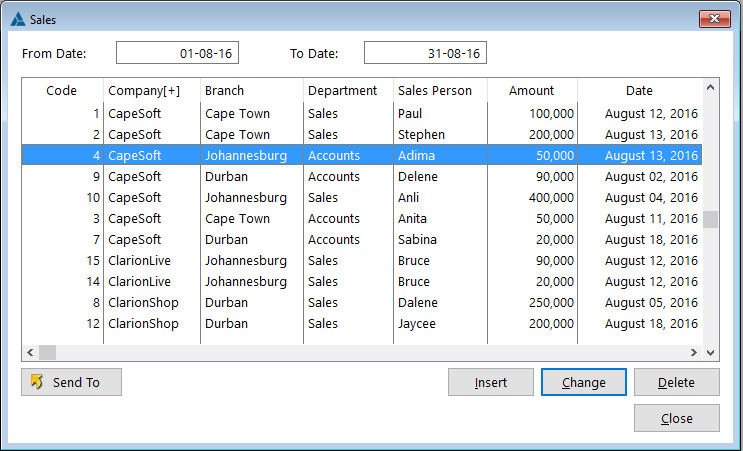Delete the selected sales record
743x451 pixels.
(x=676, y=382)
